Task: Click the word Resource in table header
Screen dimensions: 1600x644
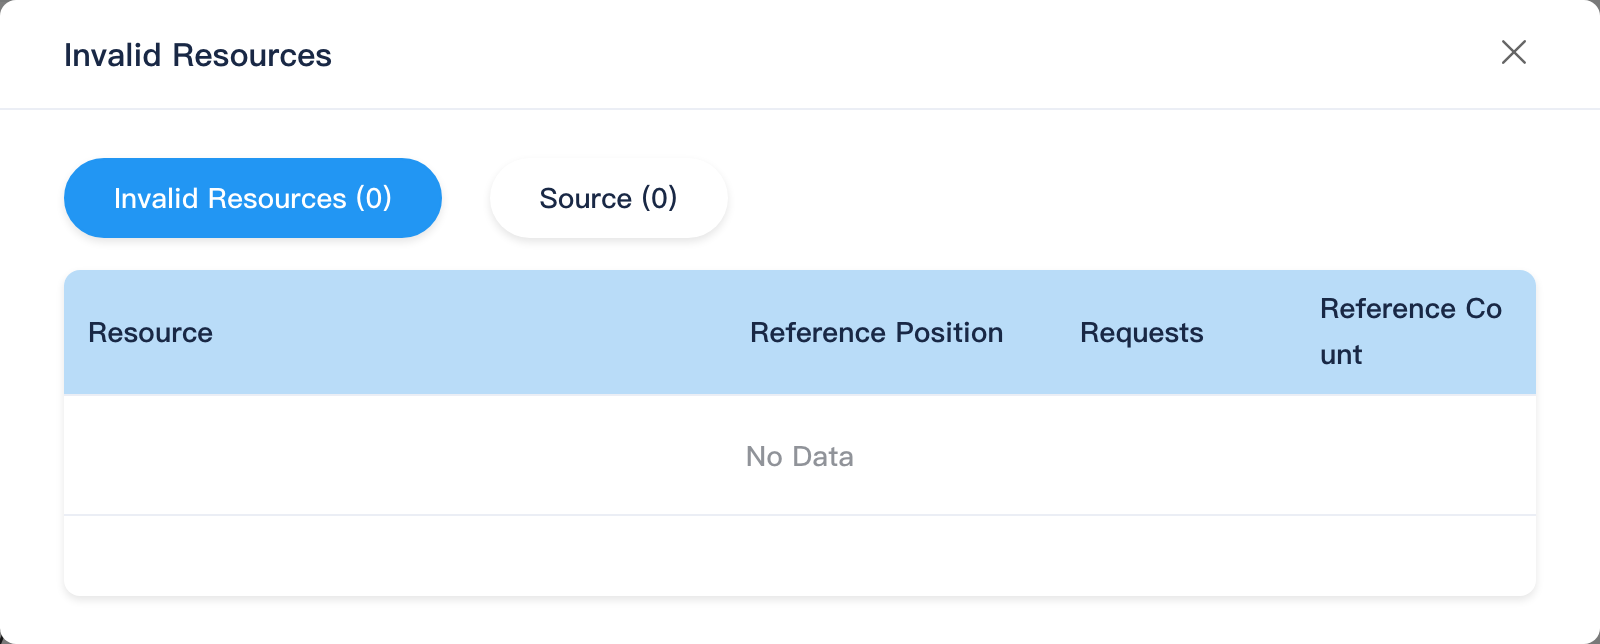Action: click(x=150, y=332)
